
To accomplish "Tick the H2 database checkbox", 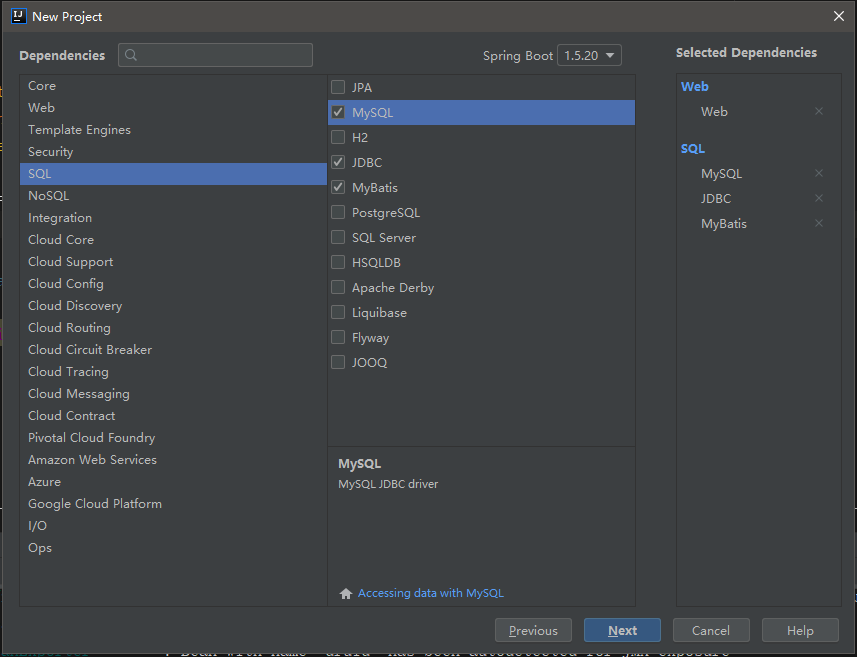I will pos(338,137).
